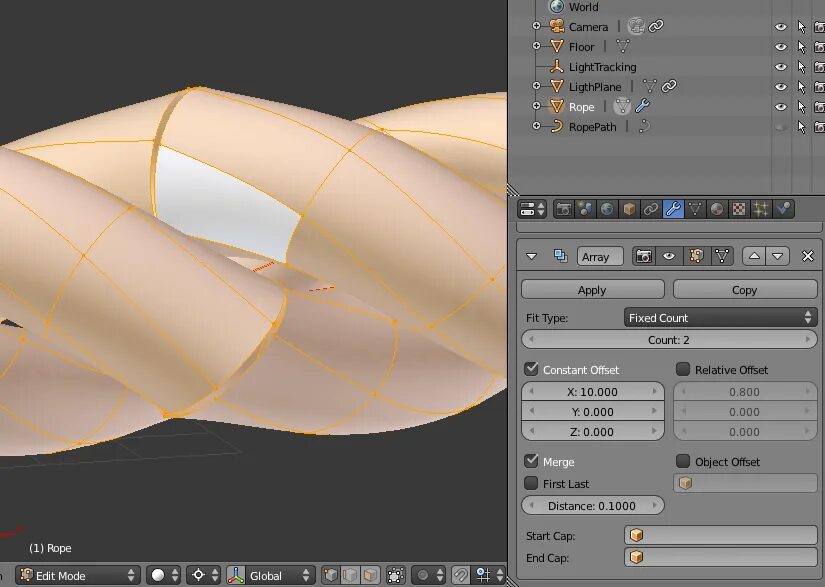This screenshot has height=587, width=825.
Task: Toggle Array modifier visibility with the eye icon
Action: click(668, 256)
